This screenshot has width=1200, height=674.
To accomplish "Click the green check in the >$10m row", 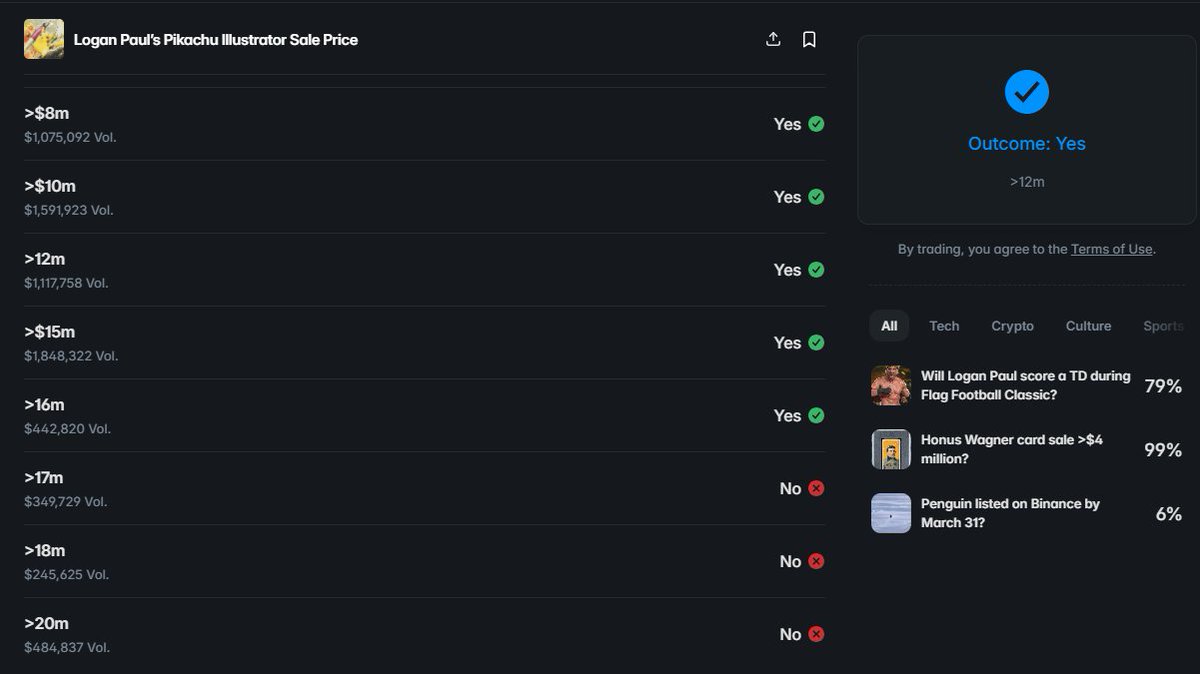I will (816, 197).
